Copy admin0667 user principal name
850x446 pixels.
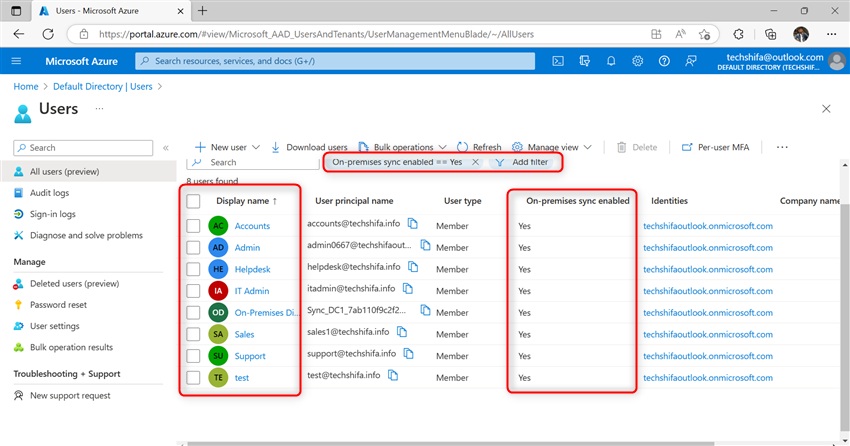click(x=426, y=245)
